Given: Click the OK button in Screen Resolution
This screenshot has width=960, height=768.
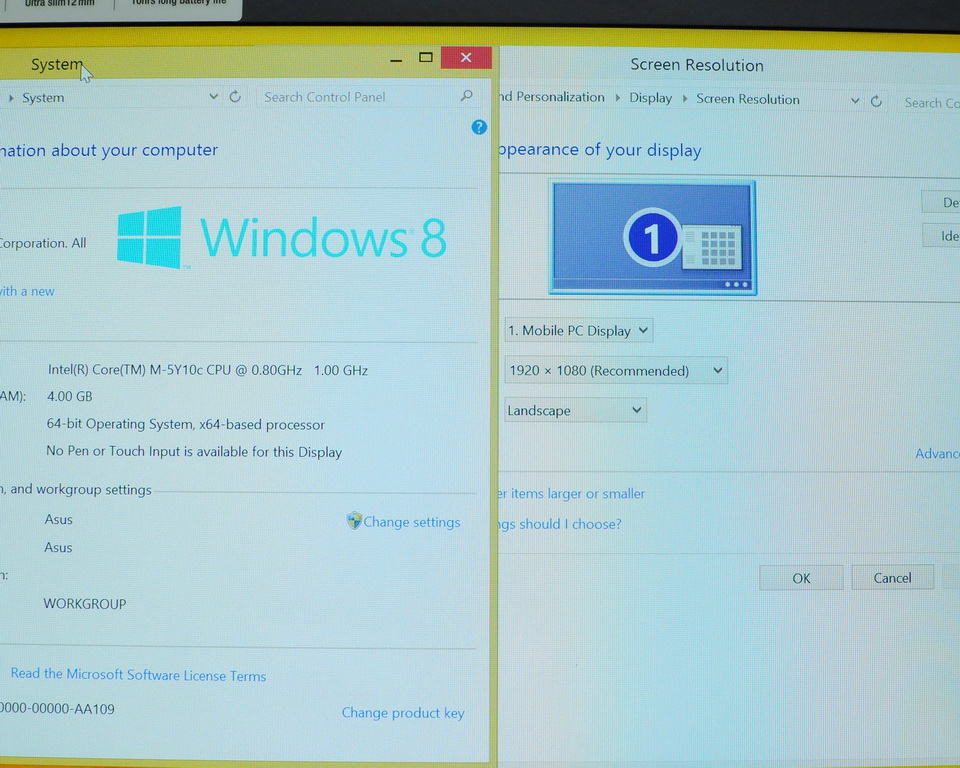Looking at the screenshot, I should click(x=801, y=578).
